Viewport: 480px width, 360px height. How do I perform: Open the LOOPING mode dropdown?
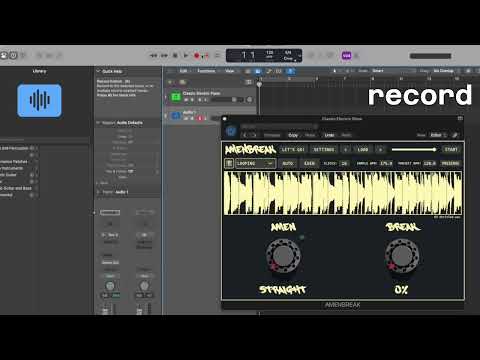255,163
